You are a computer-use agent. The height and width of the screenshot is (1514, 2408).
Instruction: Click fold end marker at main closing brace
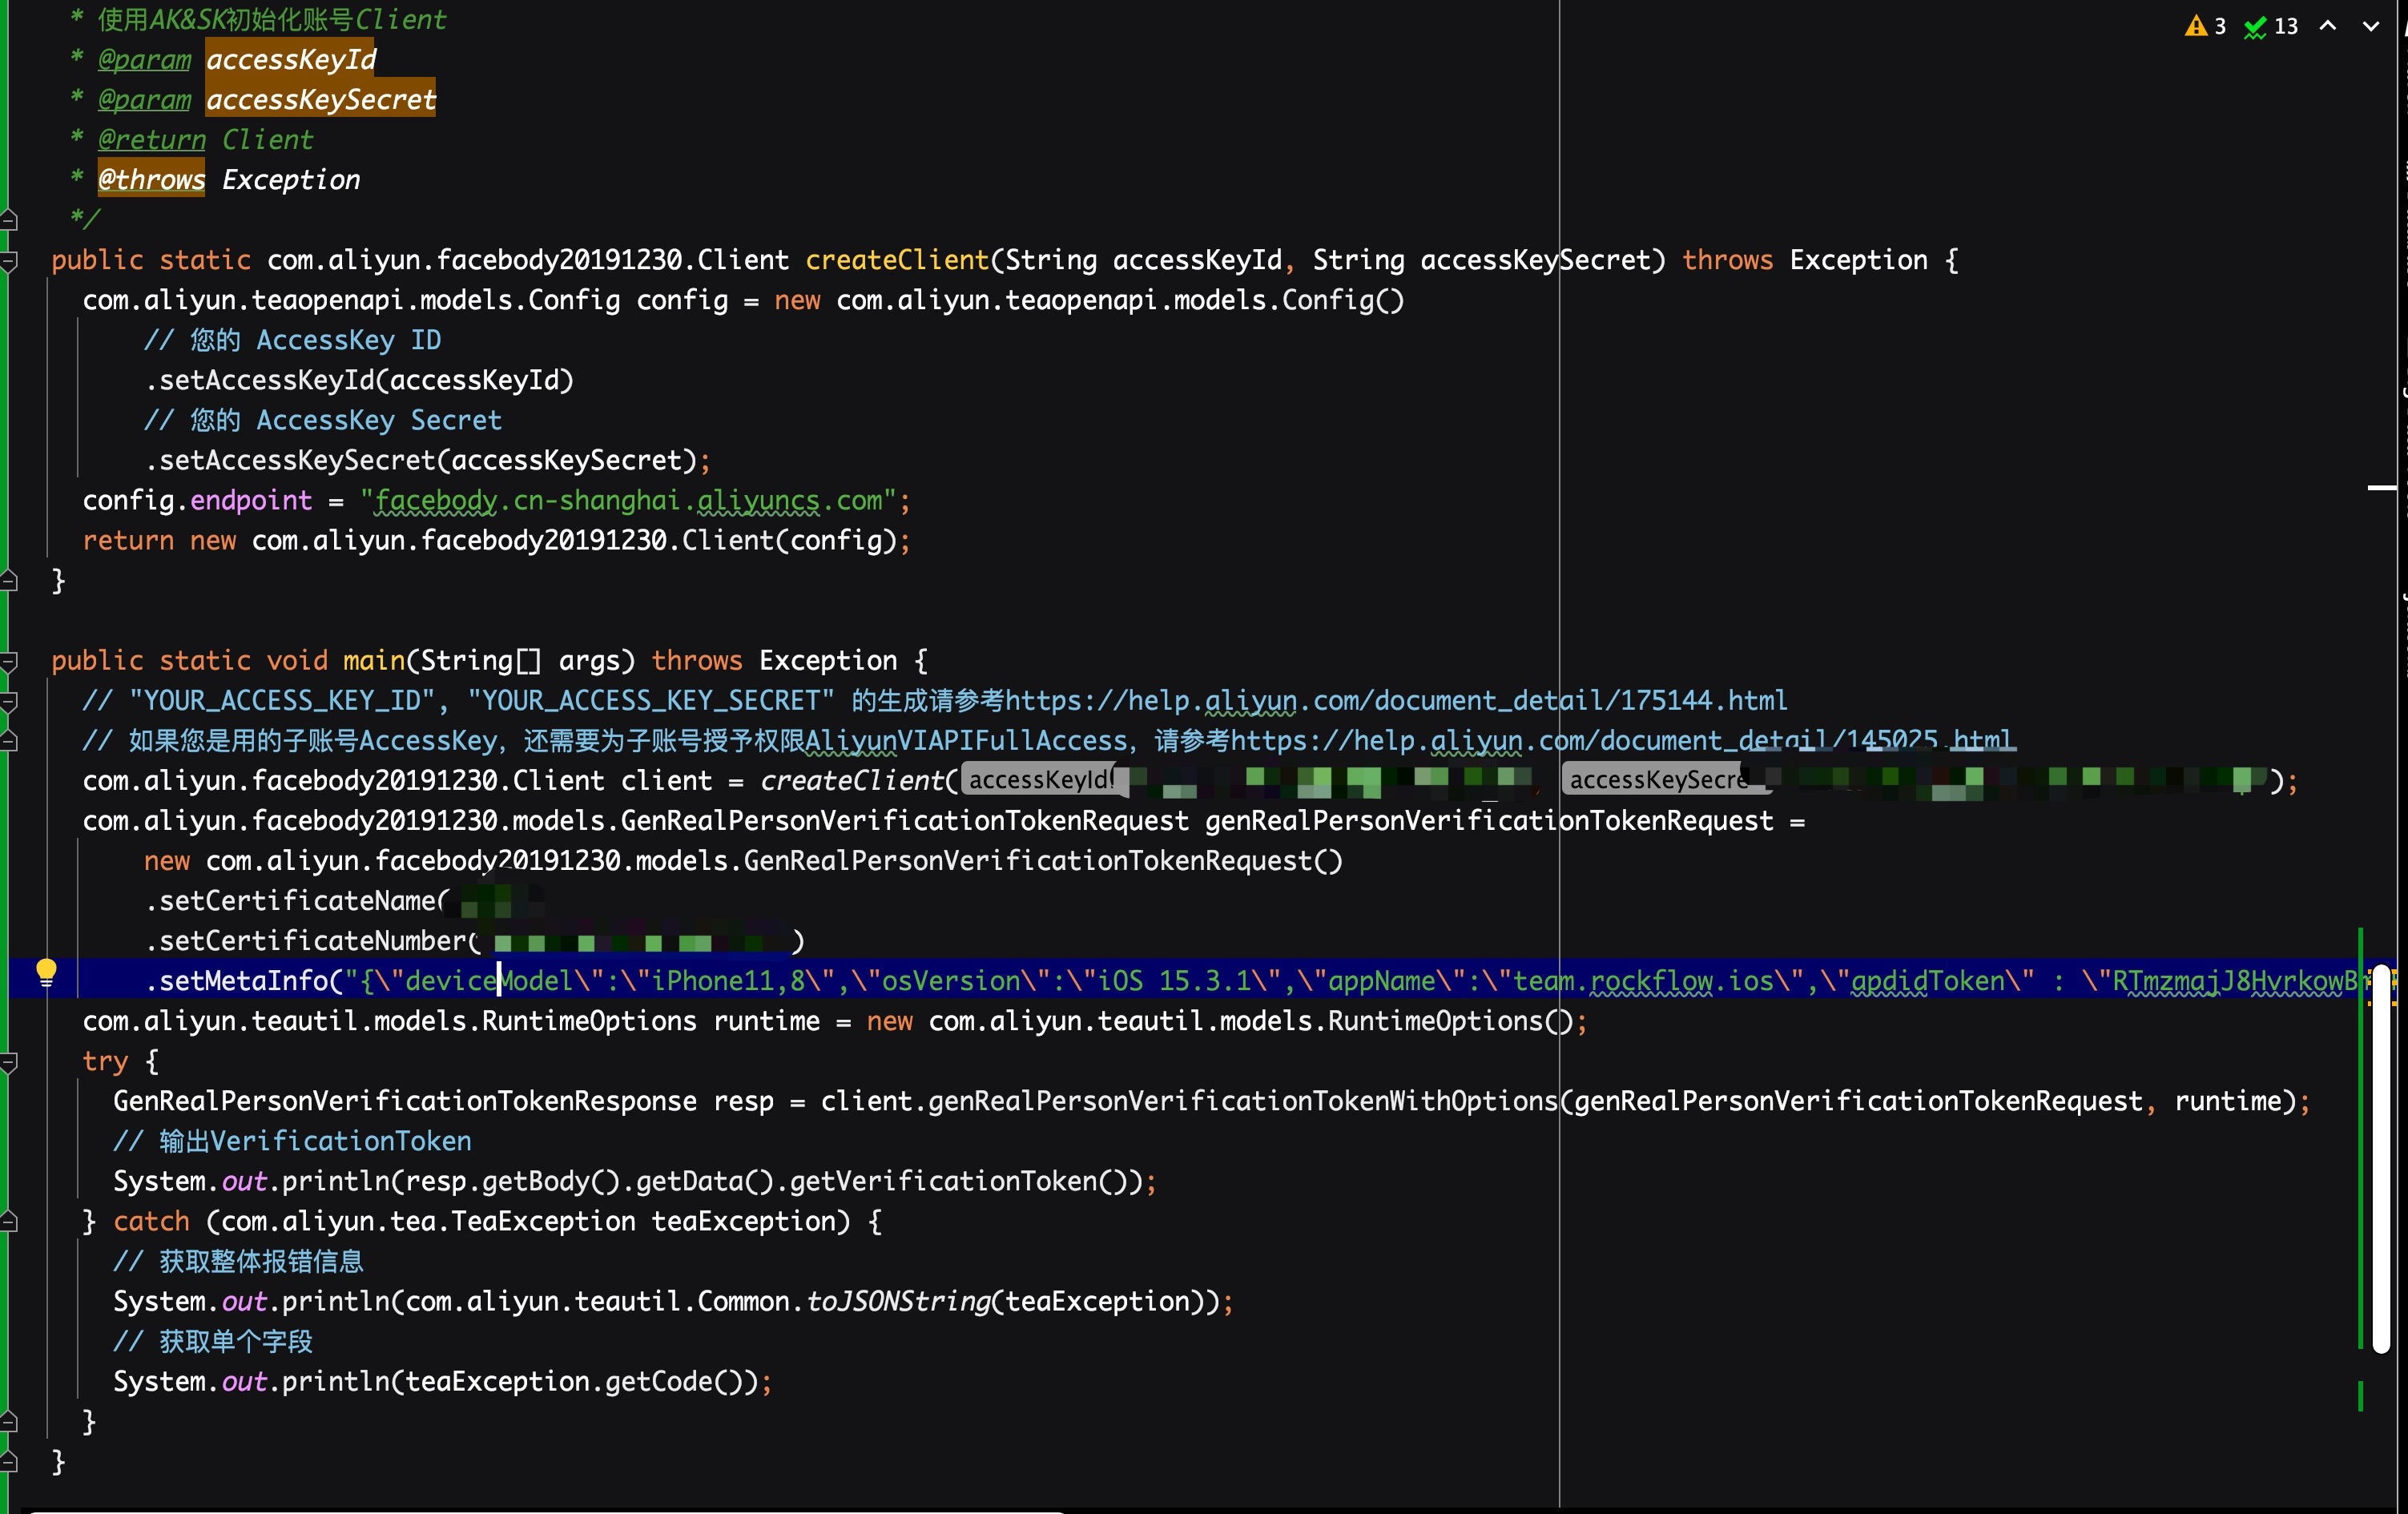click(9, 1462)
